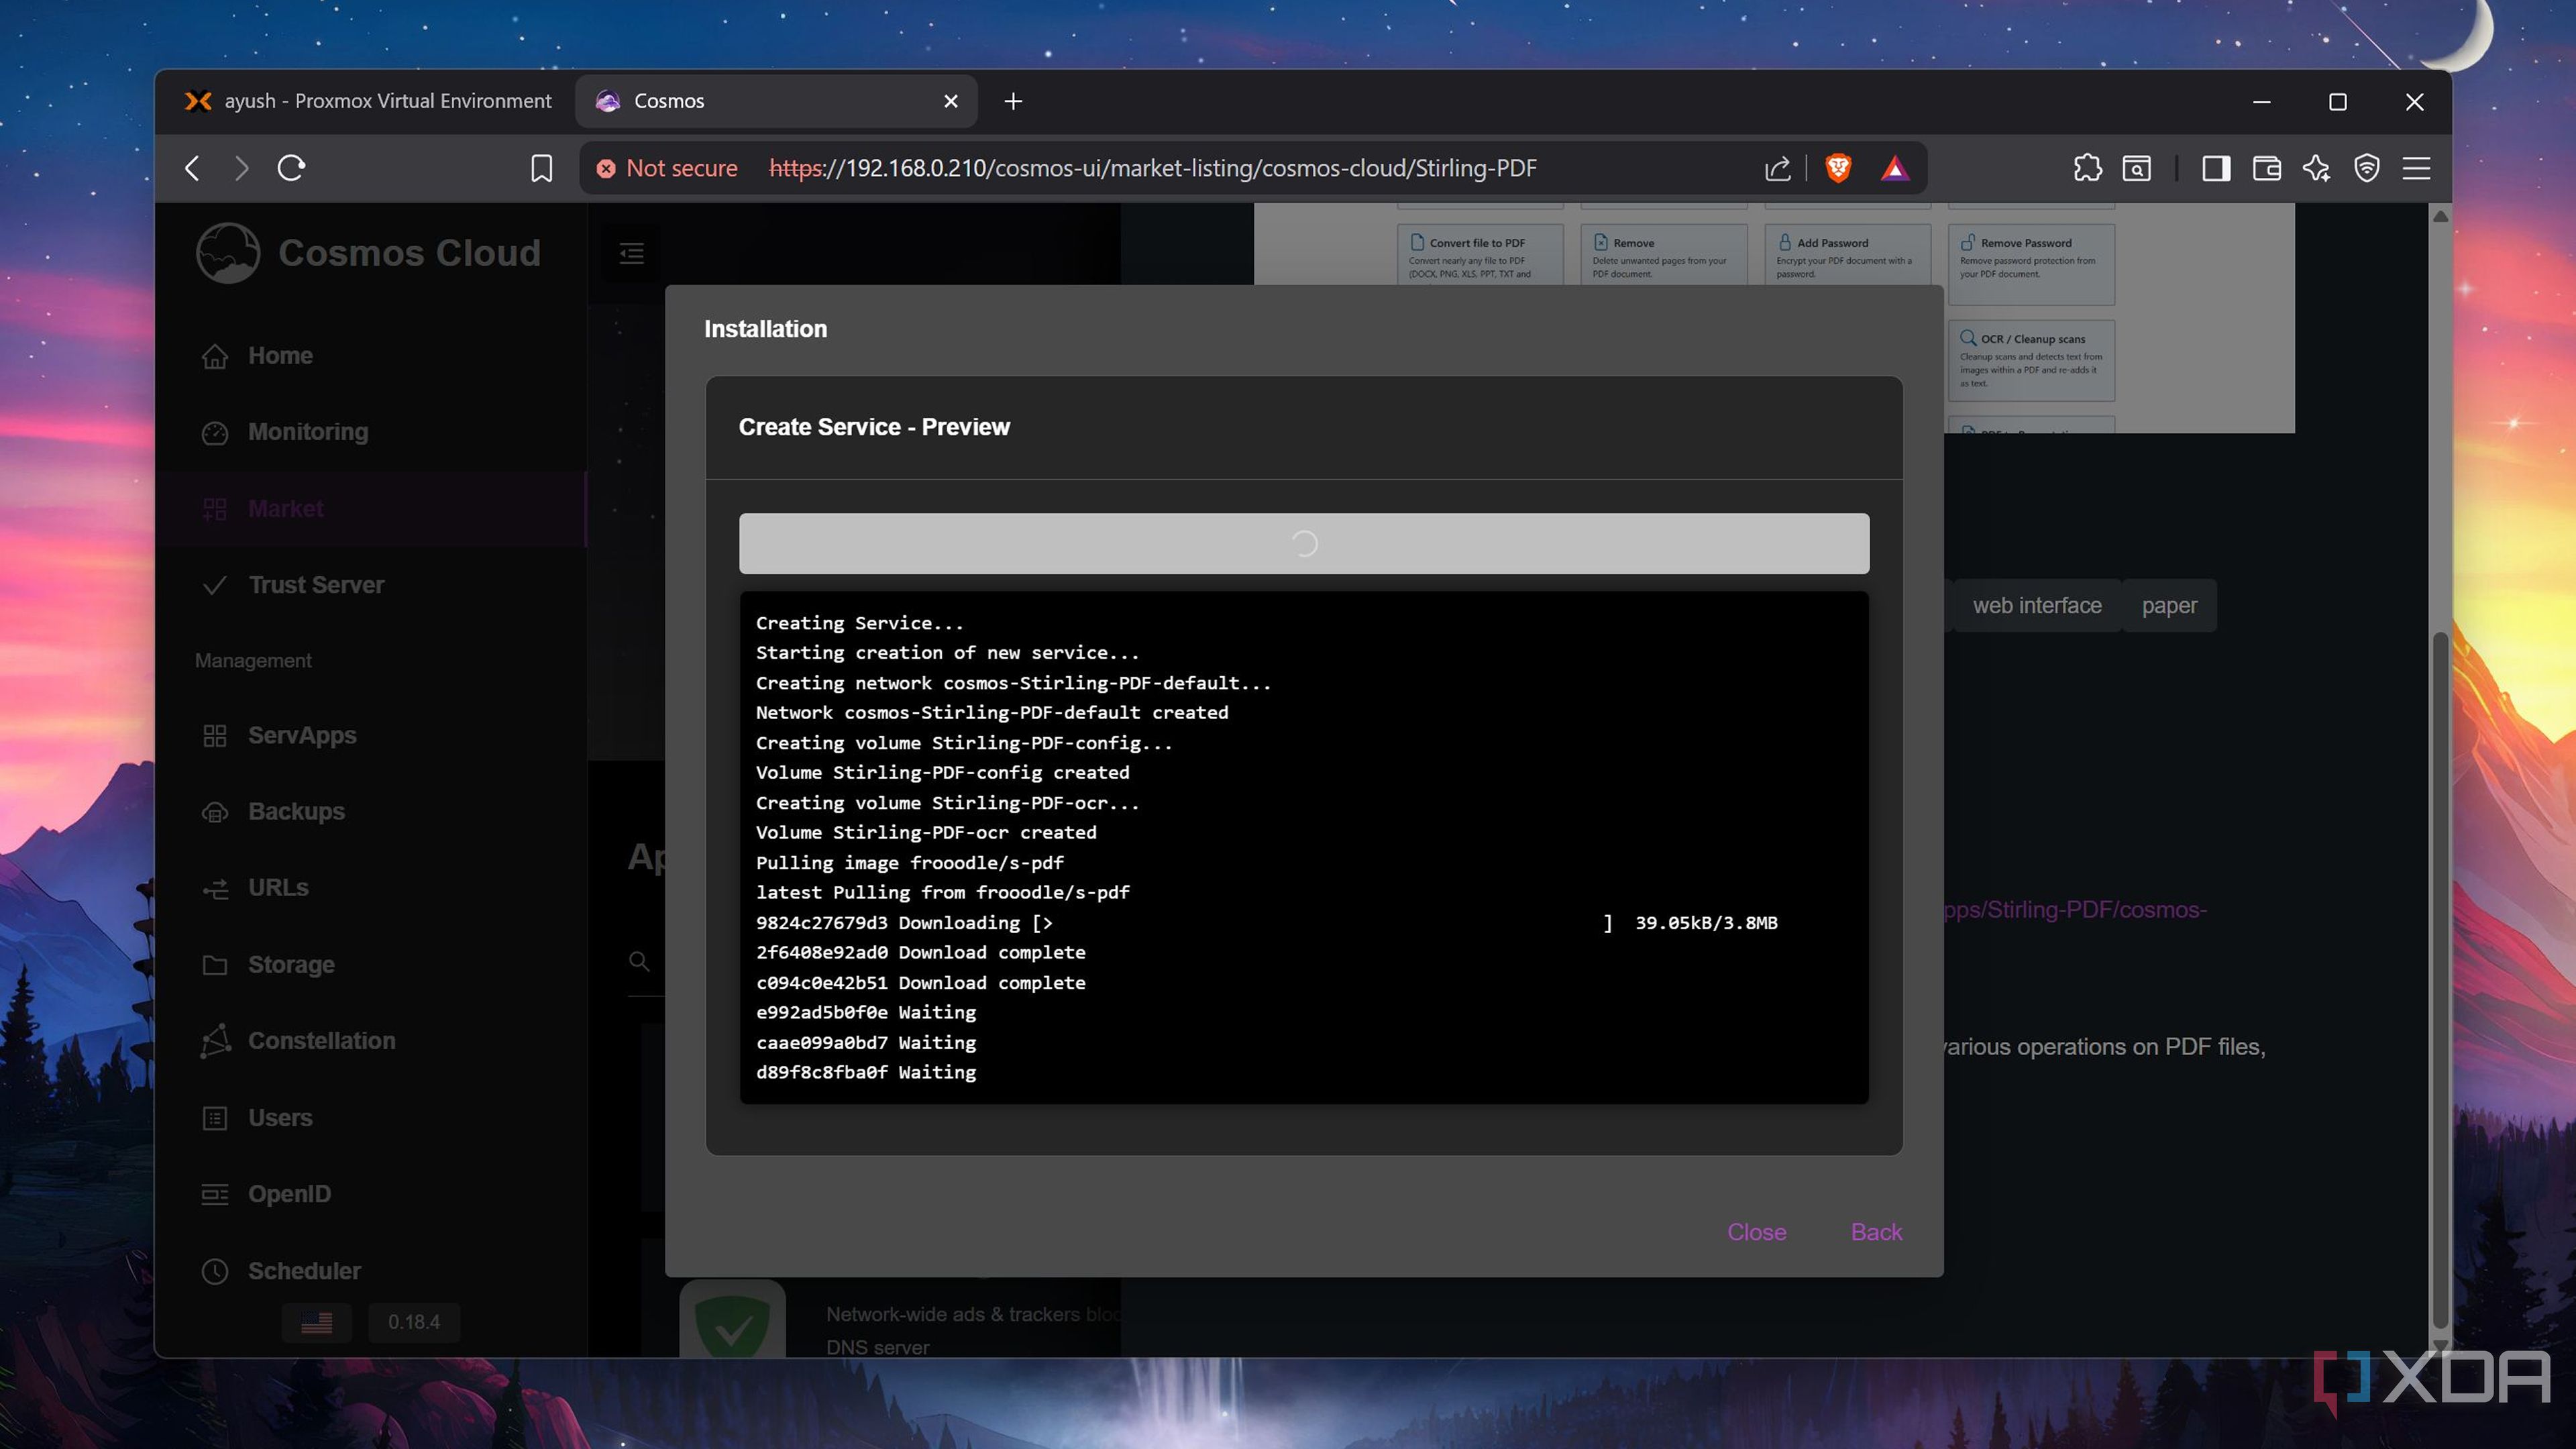
Task: Open the browser hamburger menu
Action: click(2416, 168)
